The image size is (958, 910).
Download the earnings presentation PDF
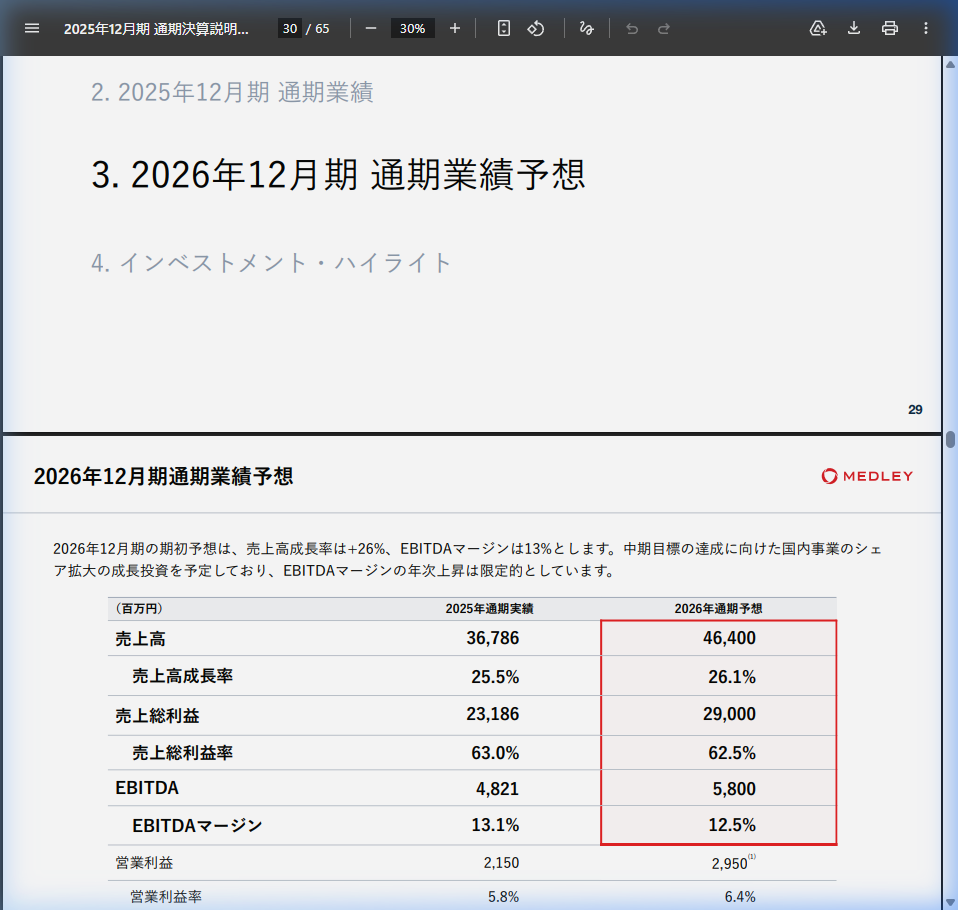pyautogui.click(x=853, y=28)
